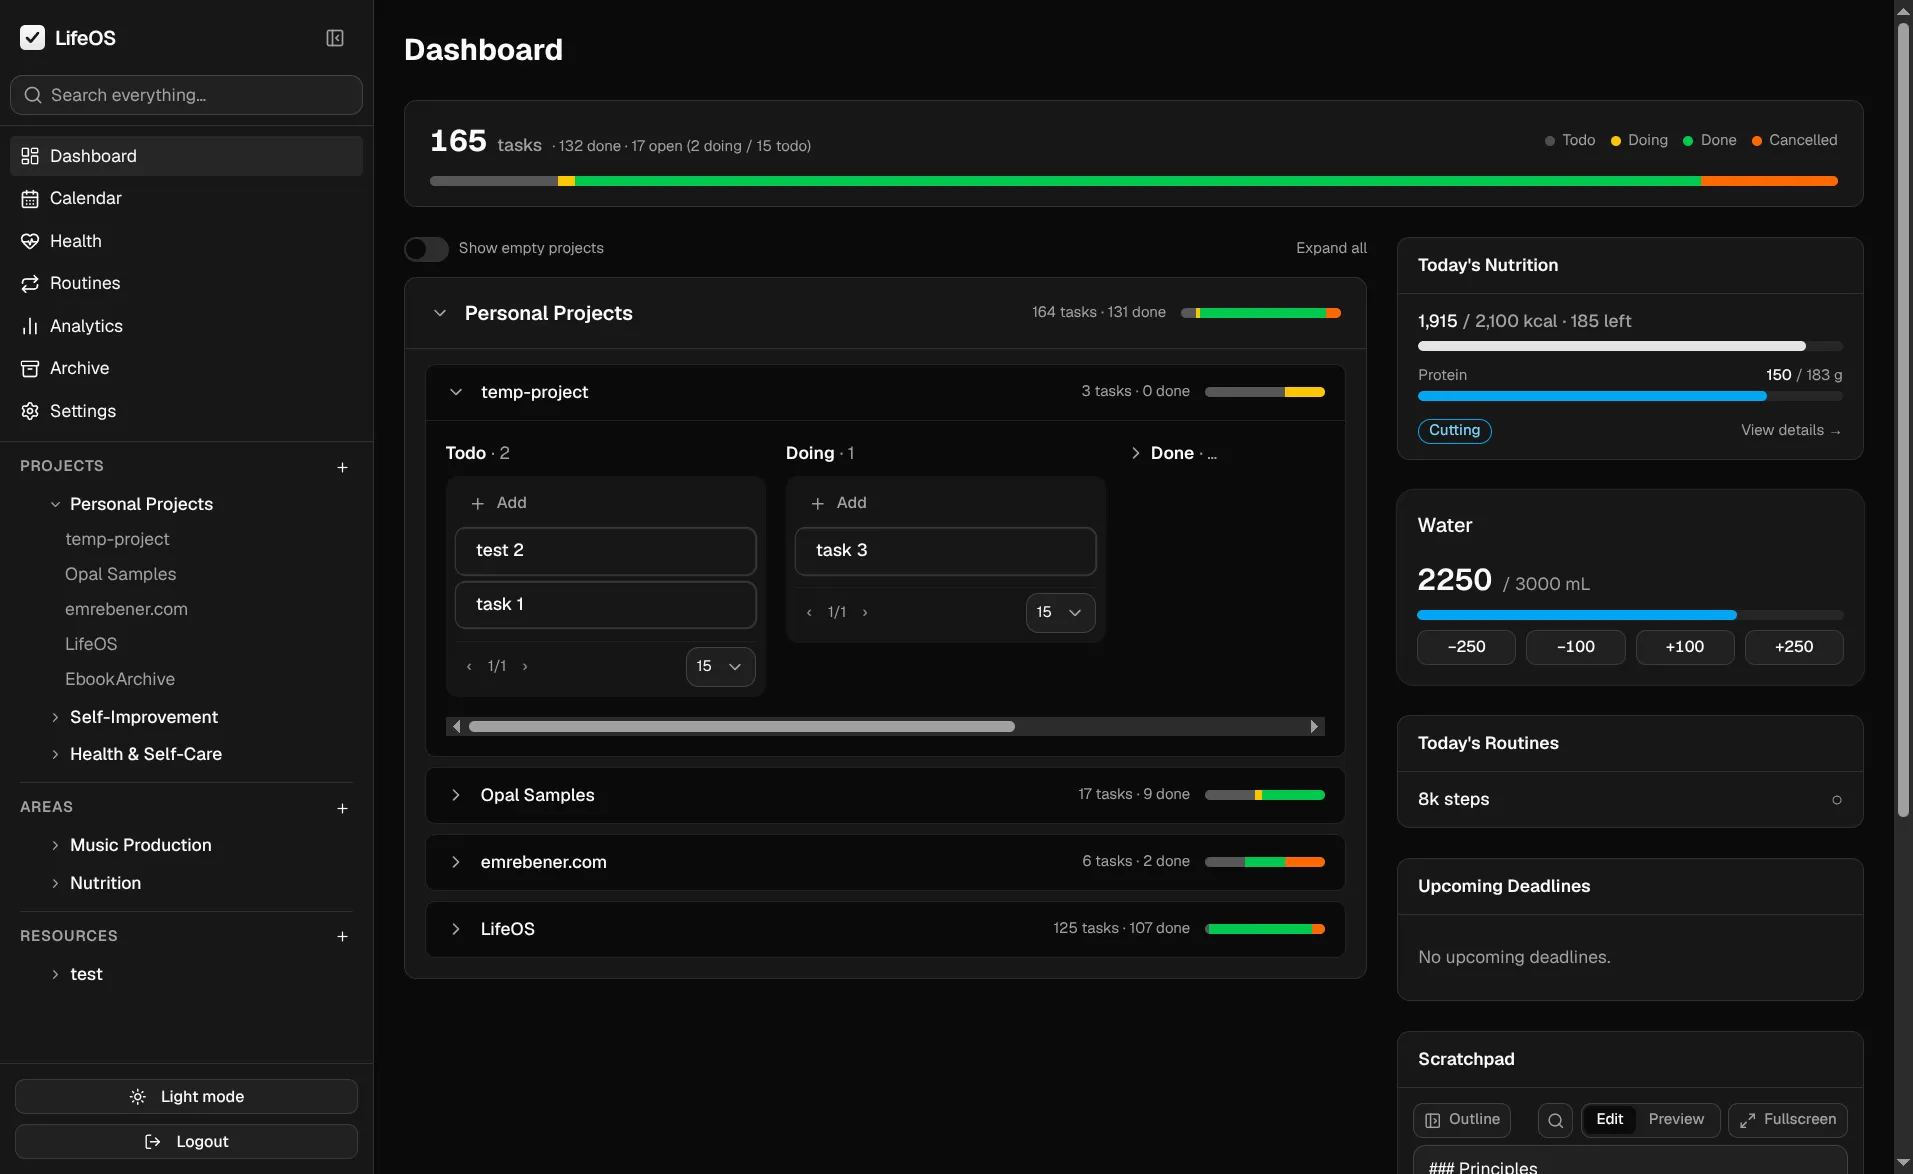Image resolution: width=1913 pixels, height=1174 pixels.
Task: Click kanban horizontal scrollbar left arrow
Action: pyautogui.click(x=457, y=727)
